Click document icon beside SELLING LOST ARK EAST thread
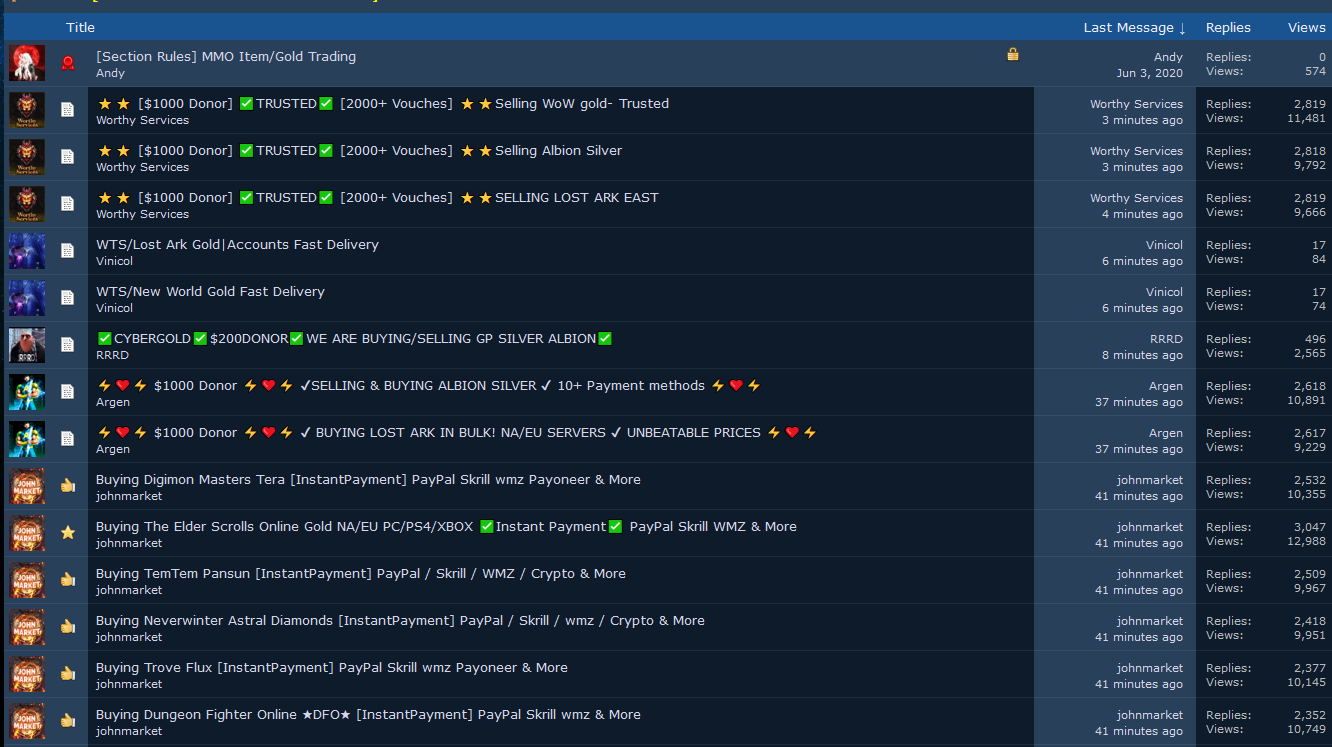 point(68,204)
